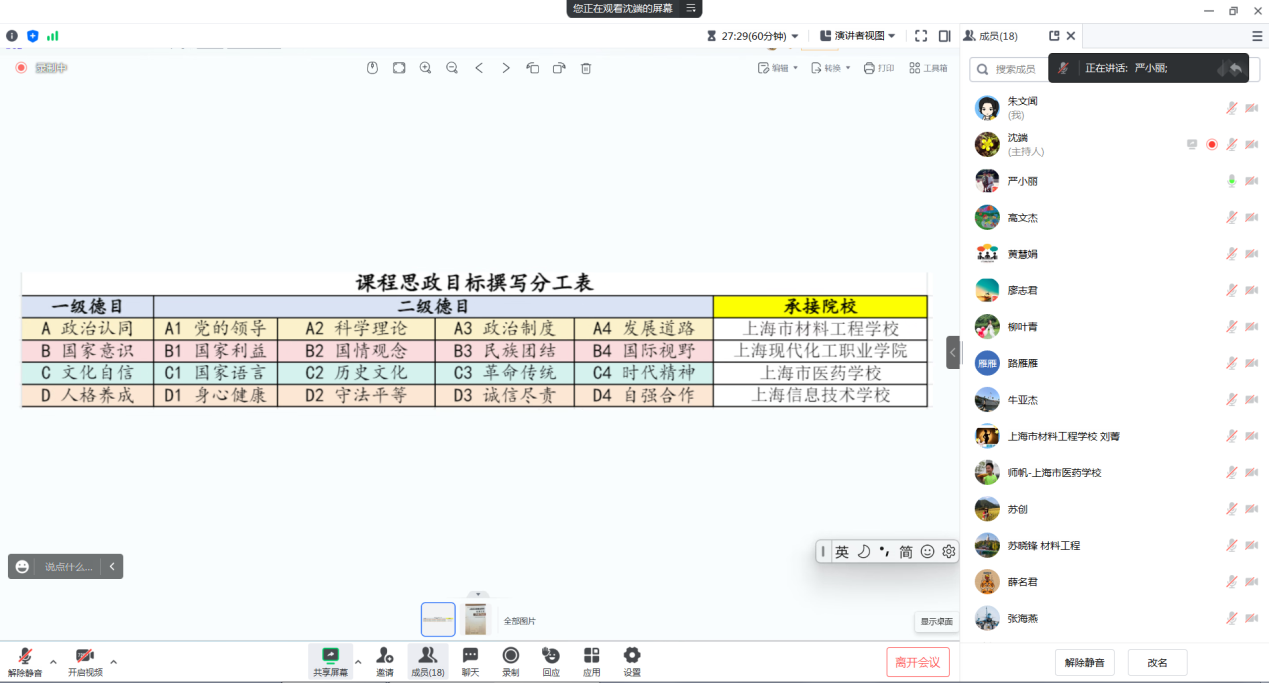This screenshot has width=1269, height=683.
Task: Open the 聊天 chat panel
Action: click(x=470, y=660)
